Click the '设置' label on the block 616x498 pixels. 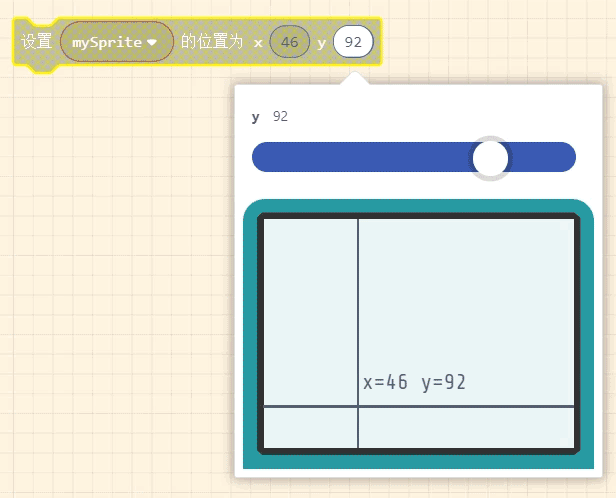tap(37, 42)
